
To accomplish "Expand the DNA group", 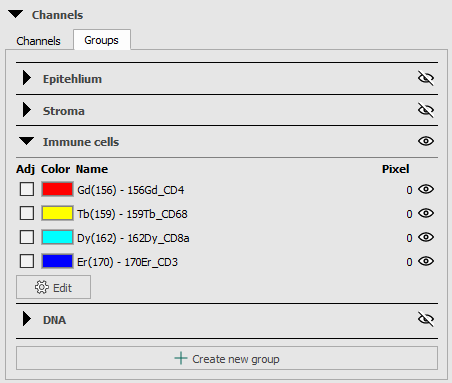I will (x=26, y=319).
